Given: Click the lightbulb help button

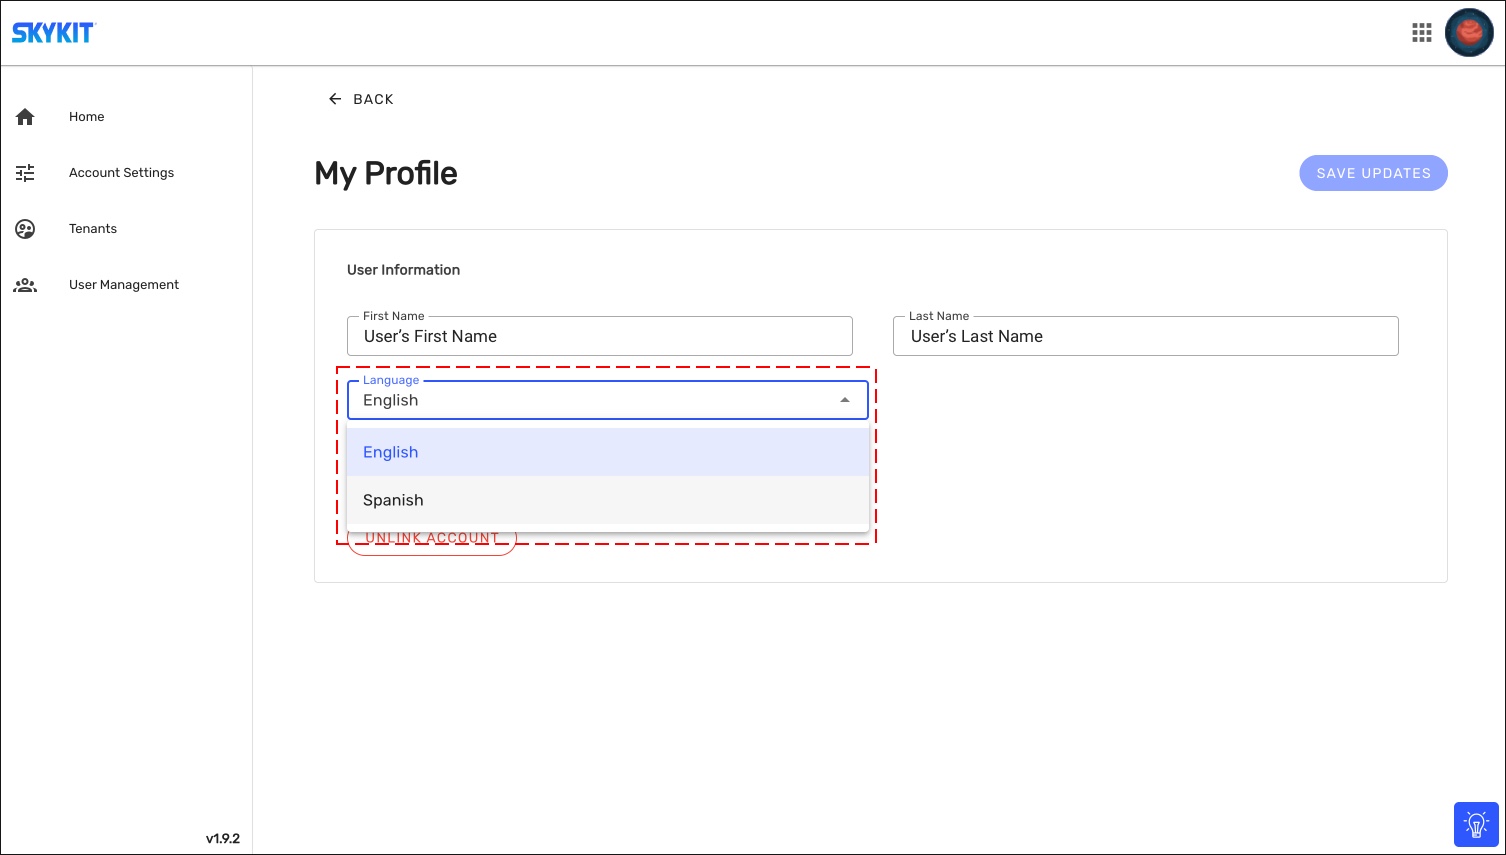Looking at the screenshot, I should pos(1476,824).
